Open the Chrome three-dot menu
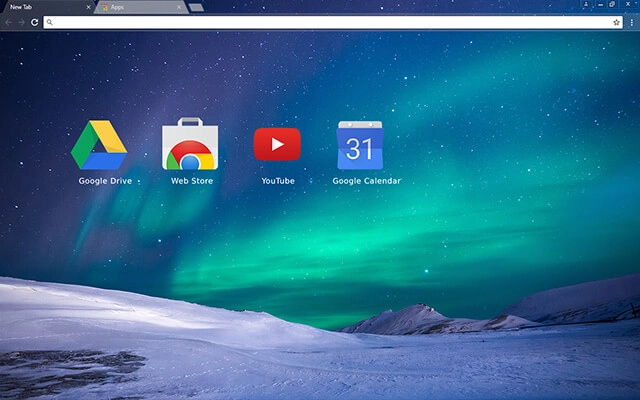The width and height of the screenshot is (640, 400). tap(631, 22)
